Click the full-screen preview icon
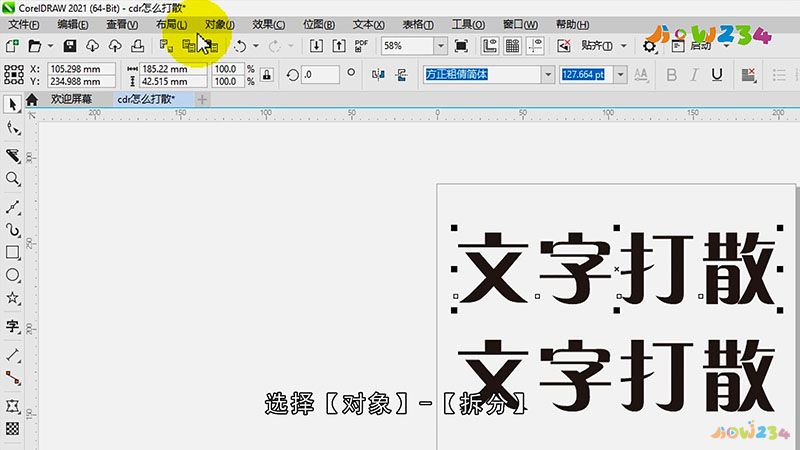 (461, 46)
